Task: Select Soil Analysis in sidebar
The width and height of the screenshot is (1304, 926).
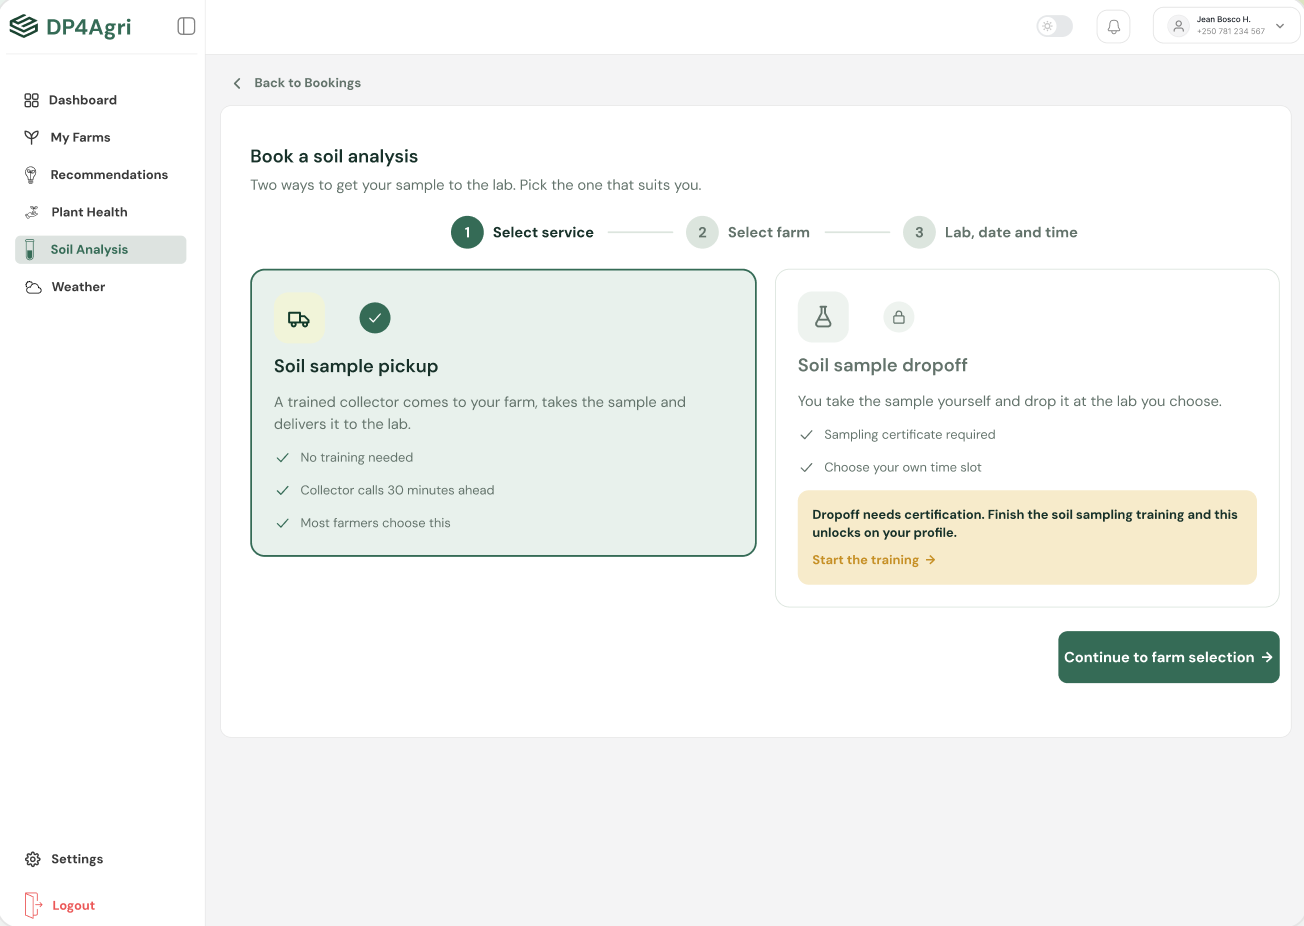Action: [x=101, y=250]
